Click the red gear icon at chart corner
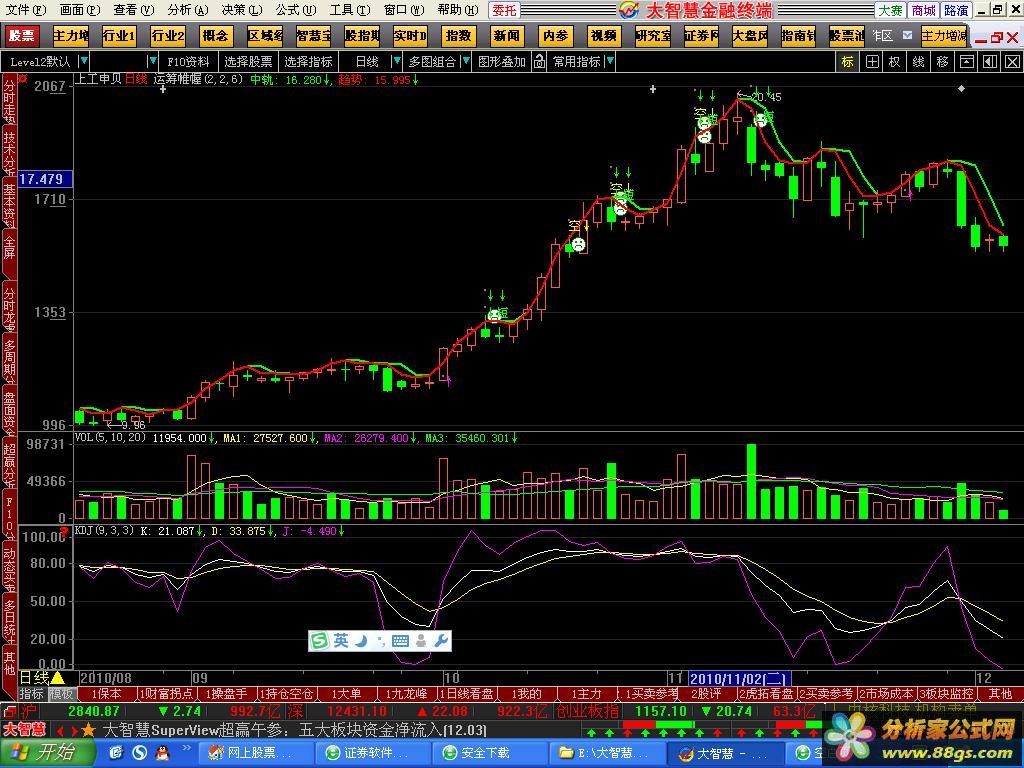Screen dimensions: 1024x768 [x=24, y=79]
